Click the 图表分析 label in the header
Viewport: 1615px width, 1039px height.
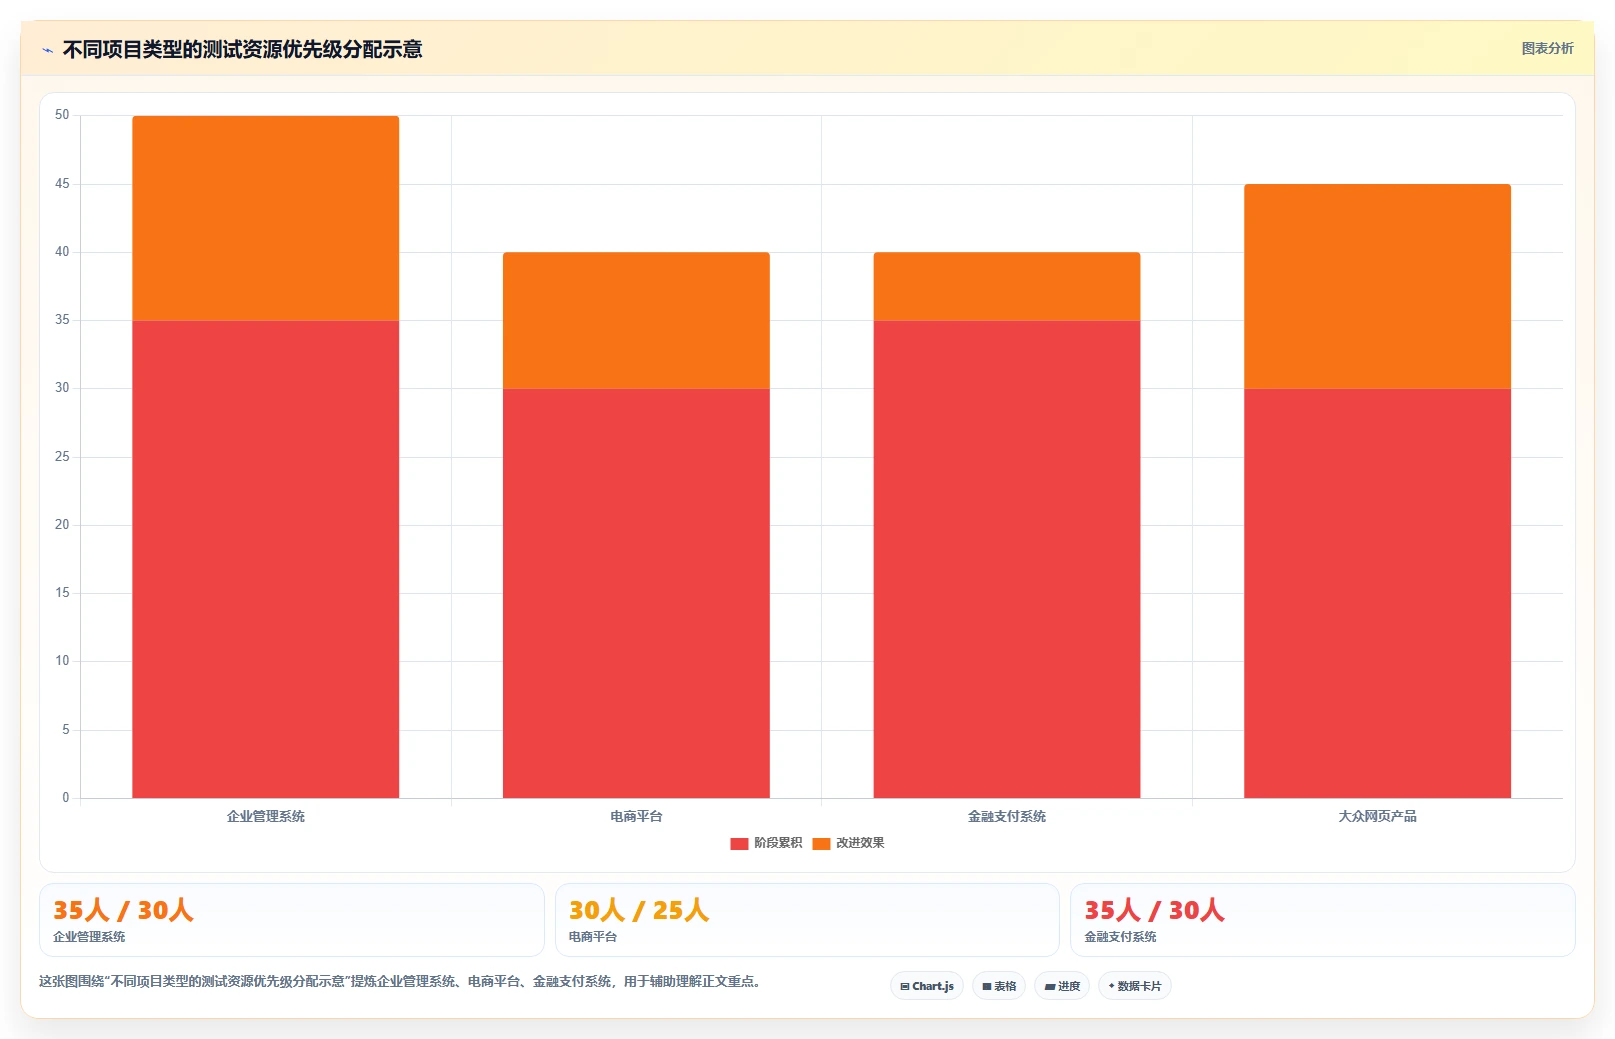coord(1547,48)
